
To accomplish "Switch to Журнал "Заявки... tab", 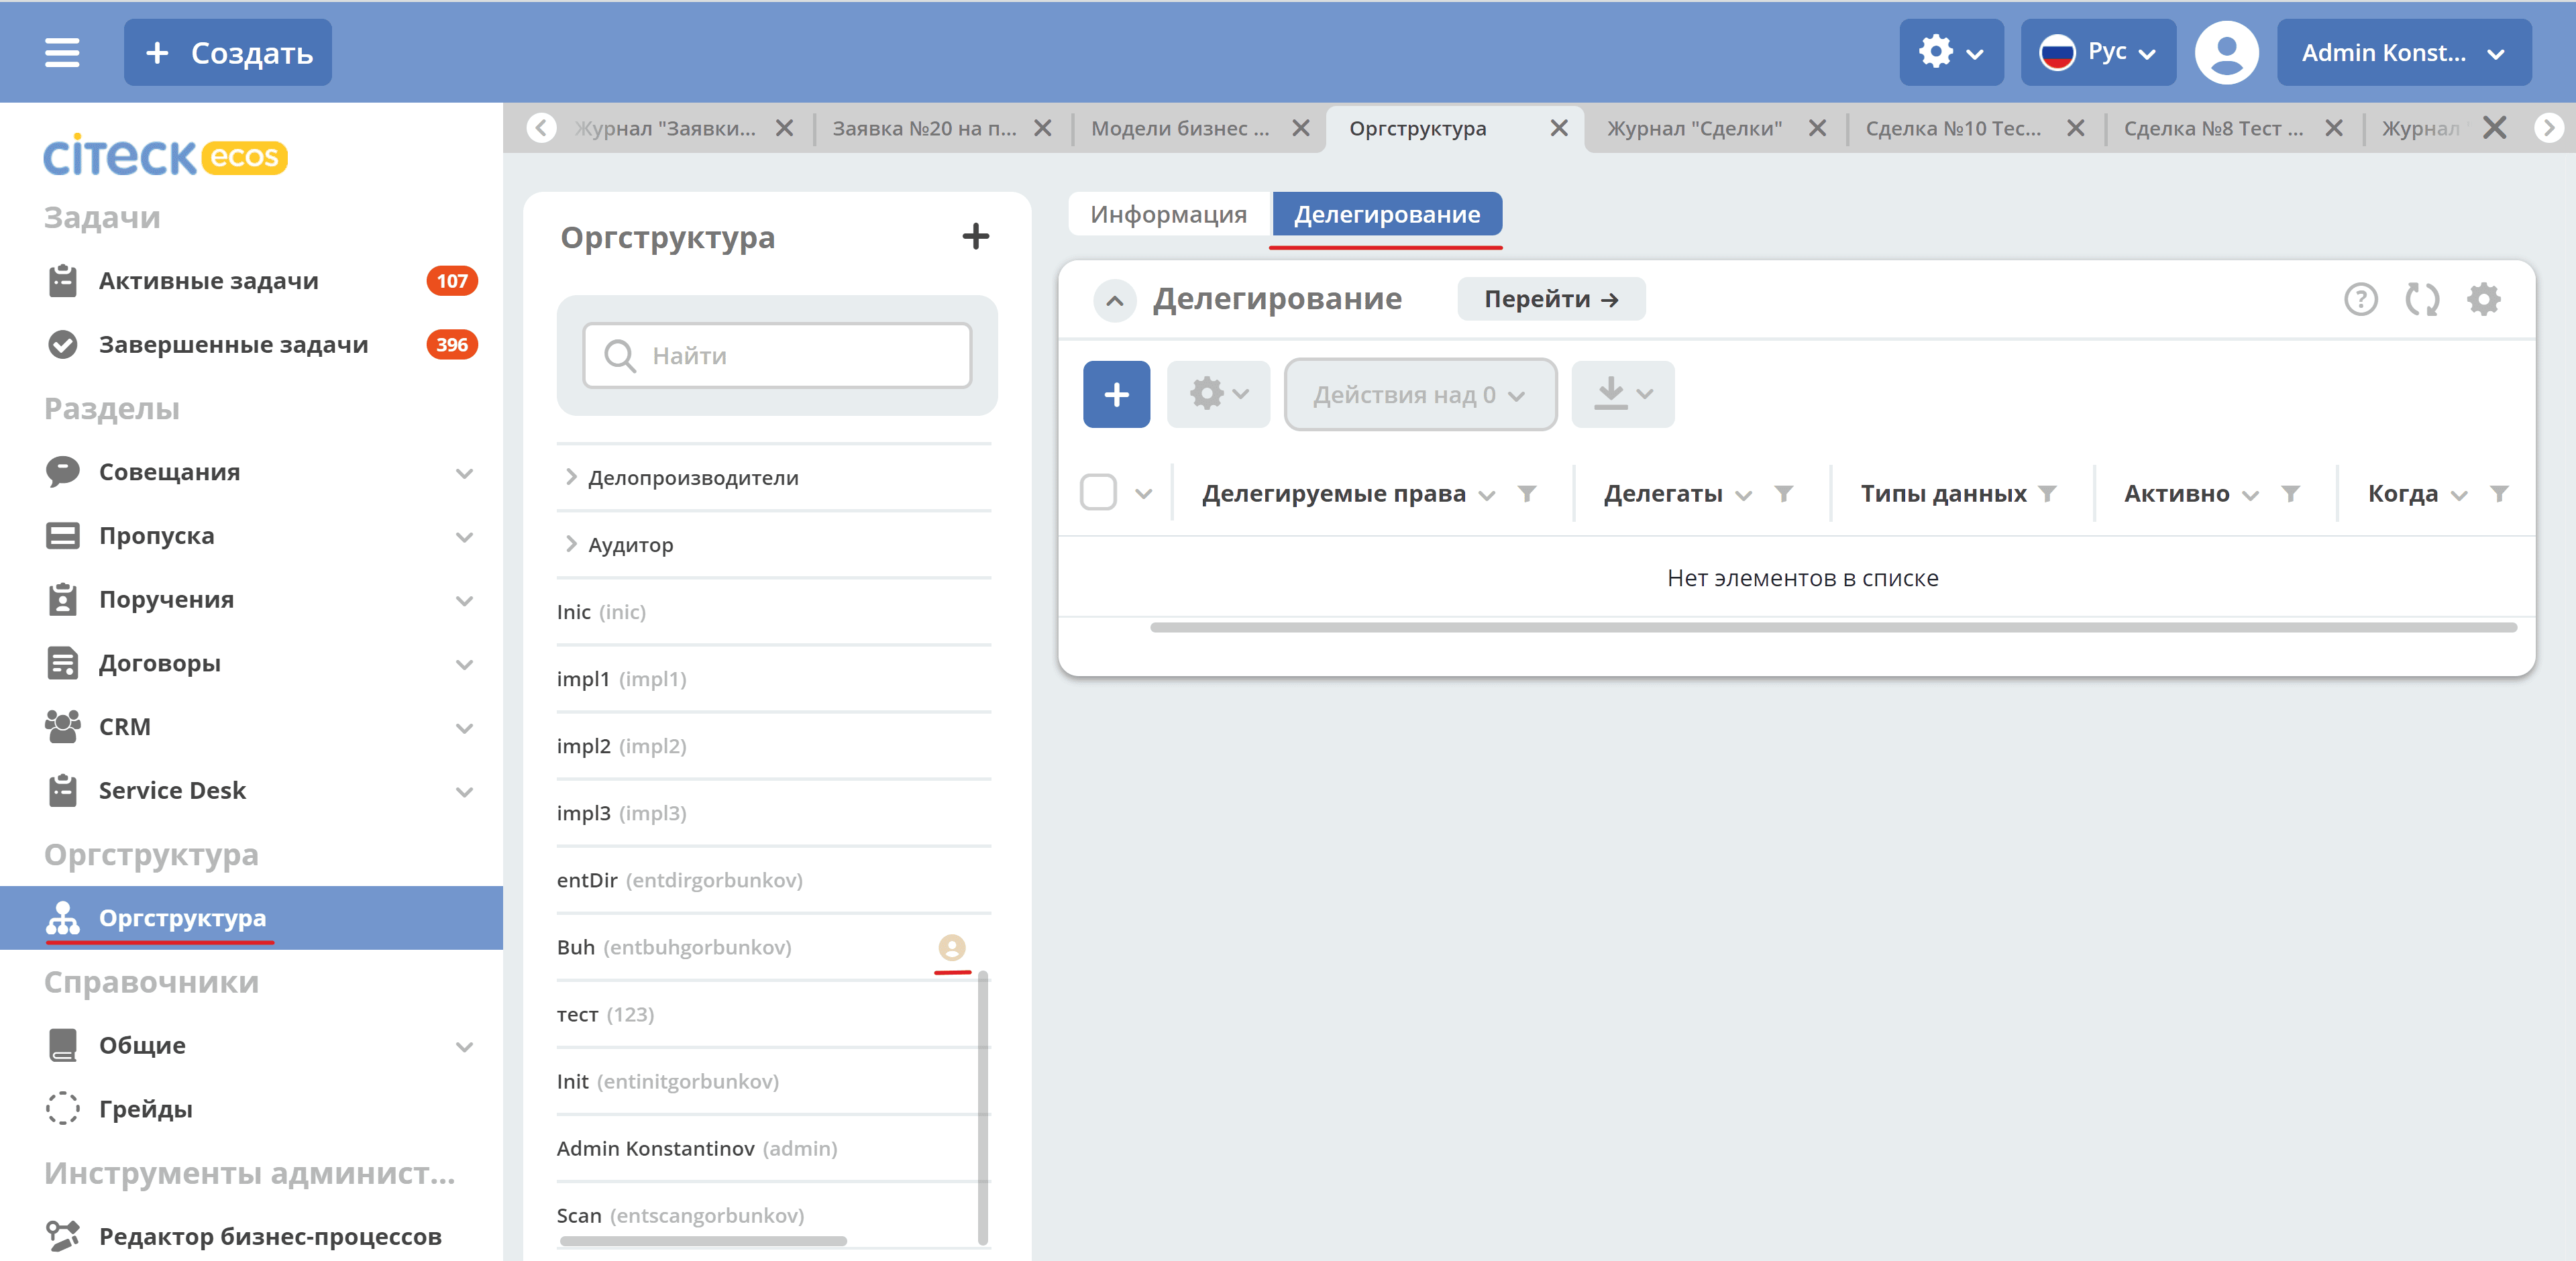I will 665,128.
